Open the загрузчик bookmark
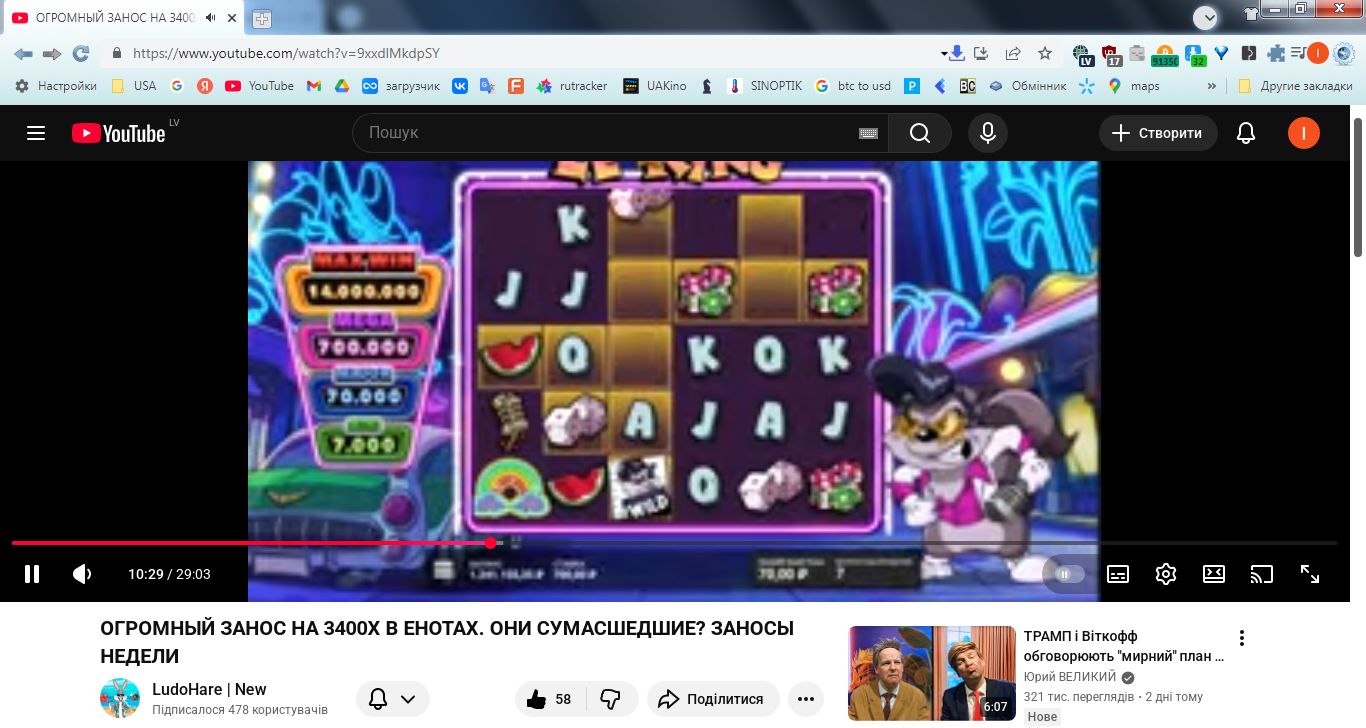1366x728 pixels. (401, 86)
